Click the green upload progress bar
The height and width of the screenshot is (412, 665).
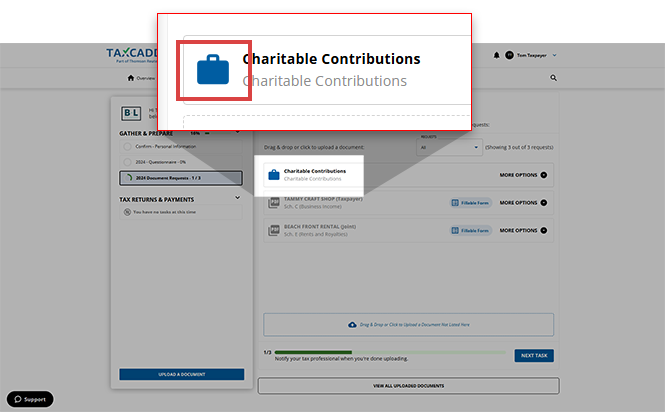pos(314,352)
